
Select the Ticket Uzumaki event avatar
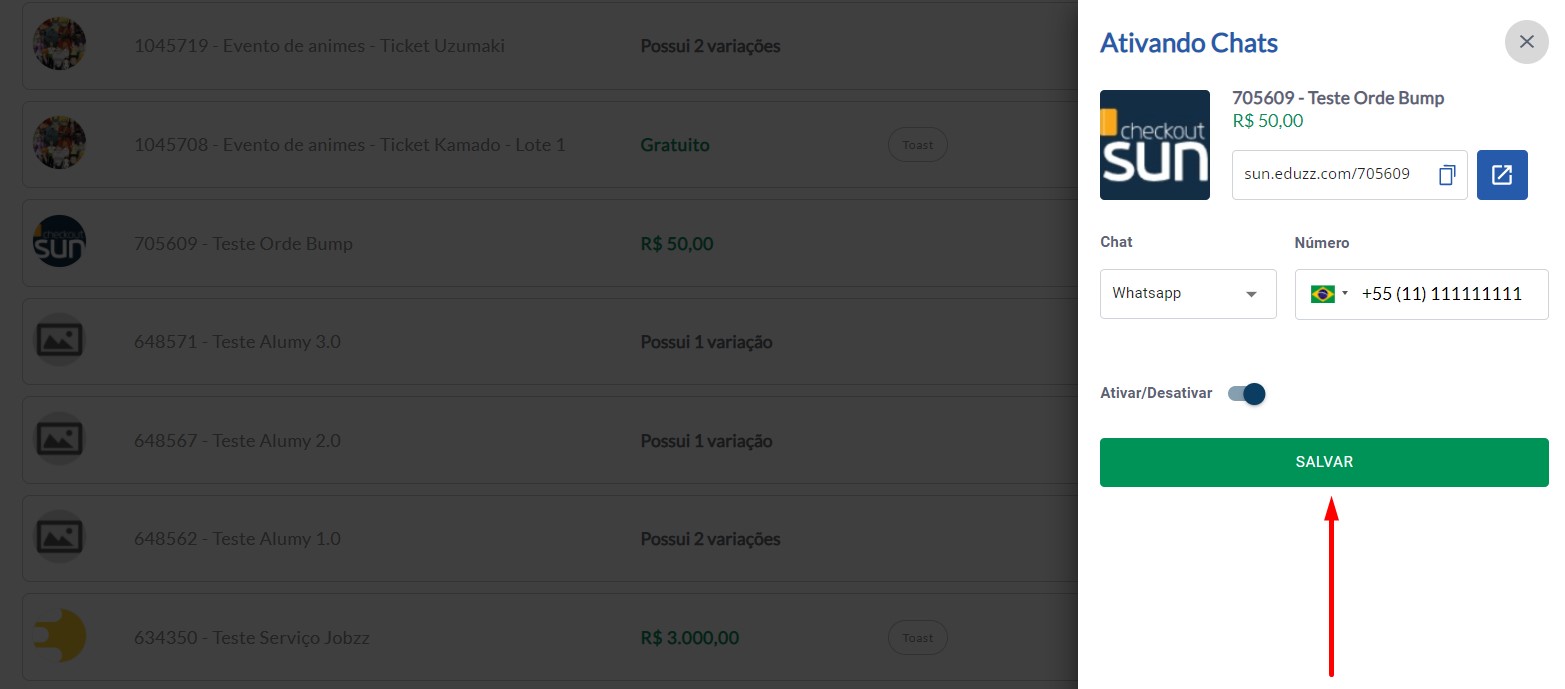point(60,44)
